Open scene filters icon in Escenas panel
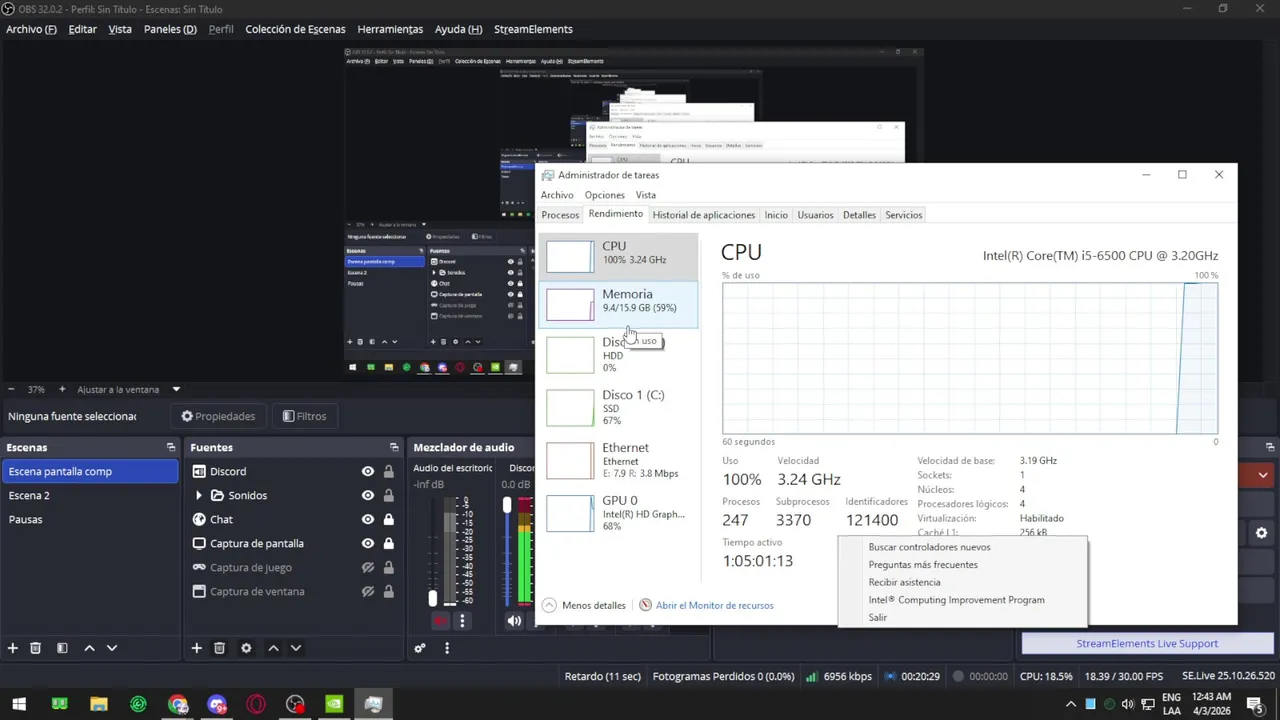The width and height of the screenshot is (1280, 720). coord(62,648)
